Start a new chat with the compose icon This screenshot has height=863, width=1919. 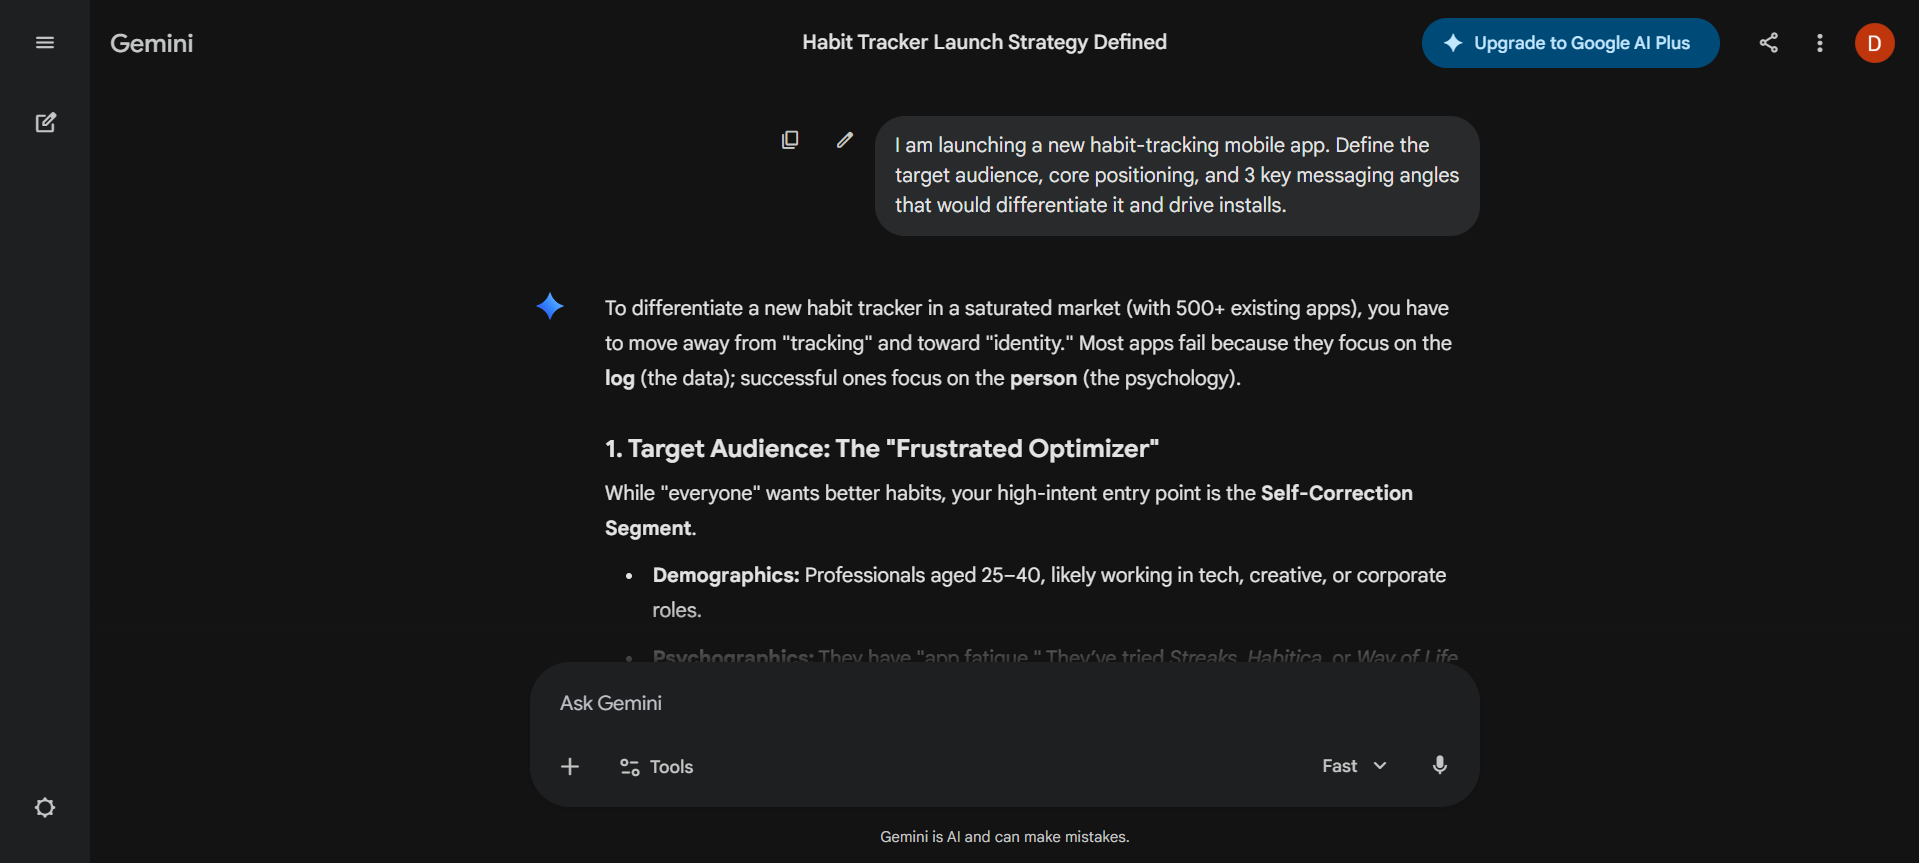click(x=45, y=123)
